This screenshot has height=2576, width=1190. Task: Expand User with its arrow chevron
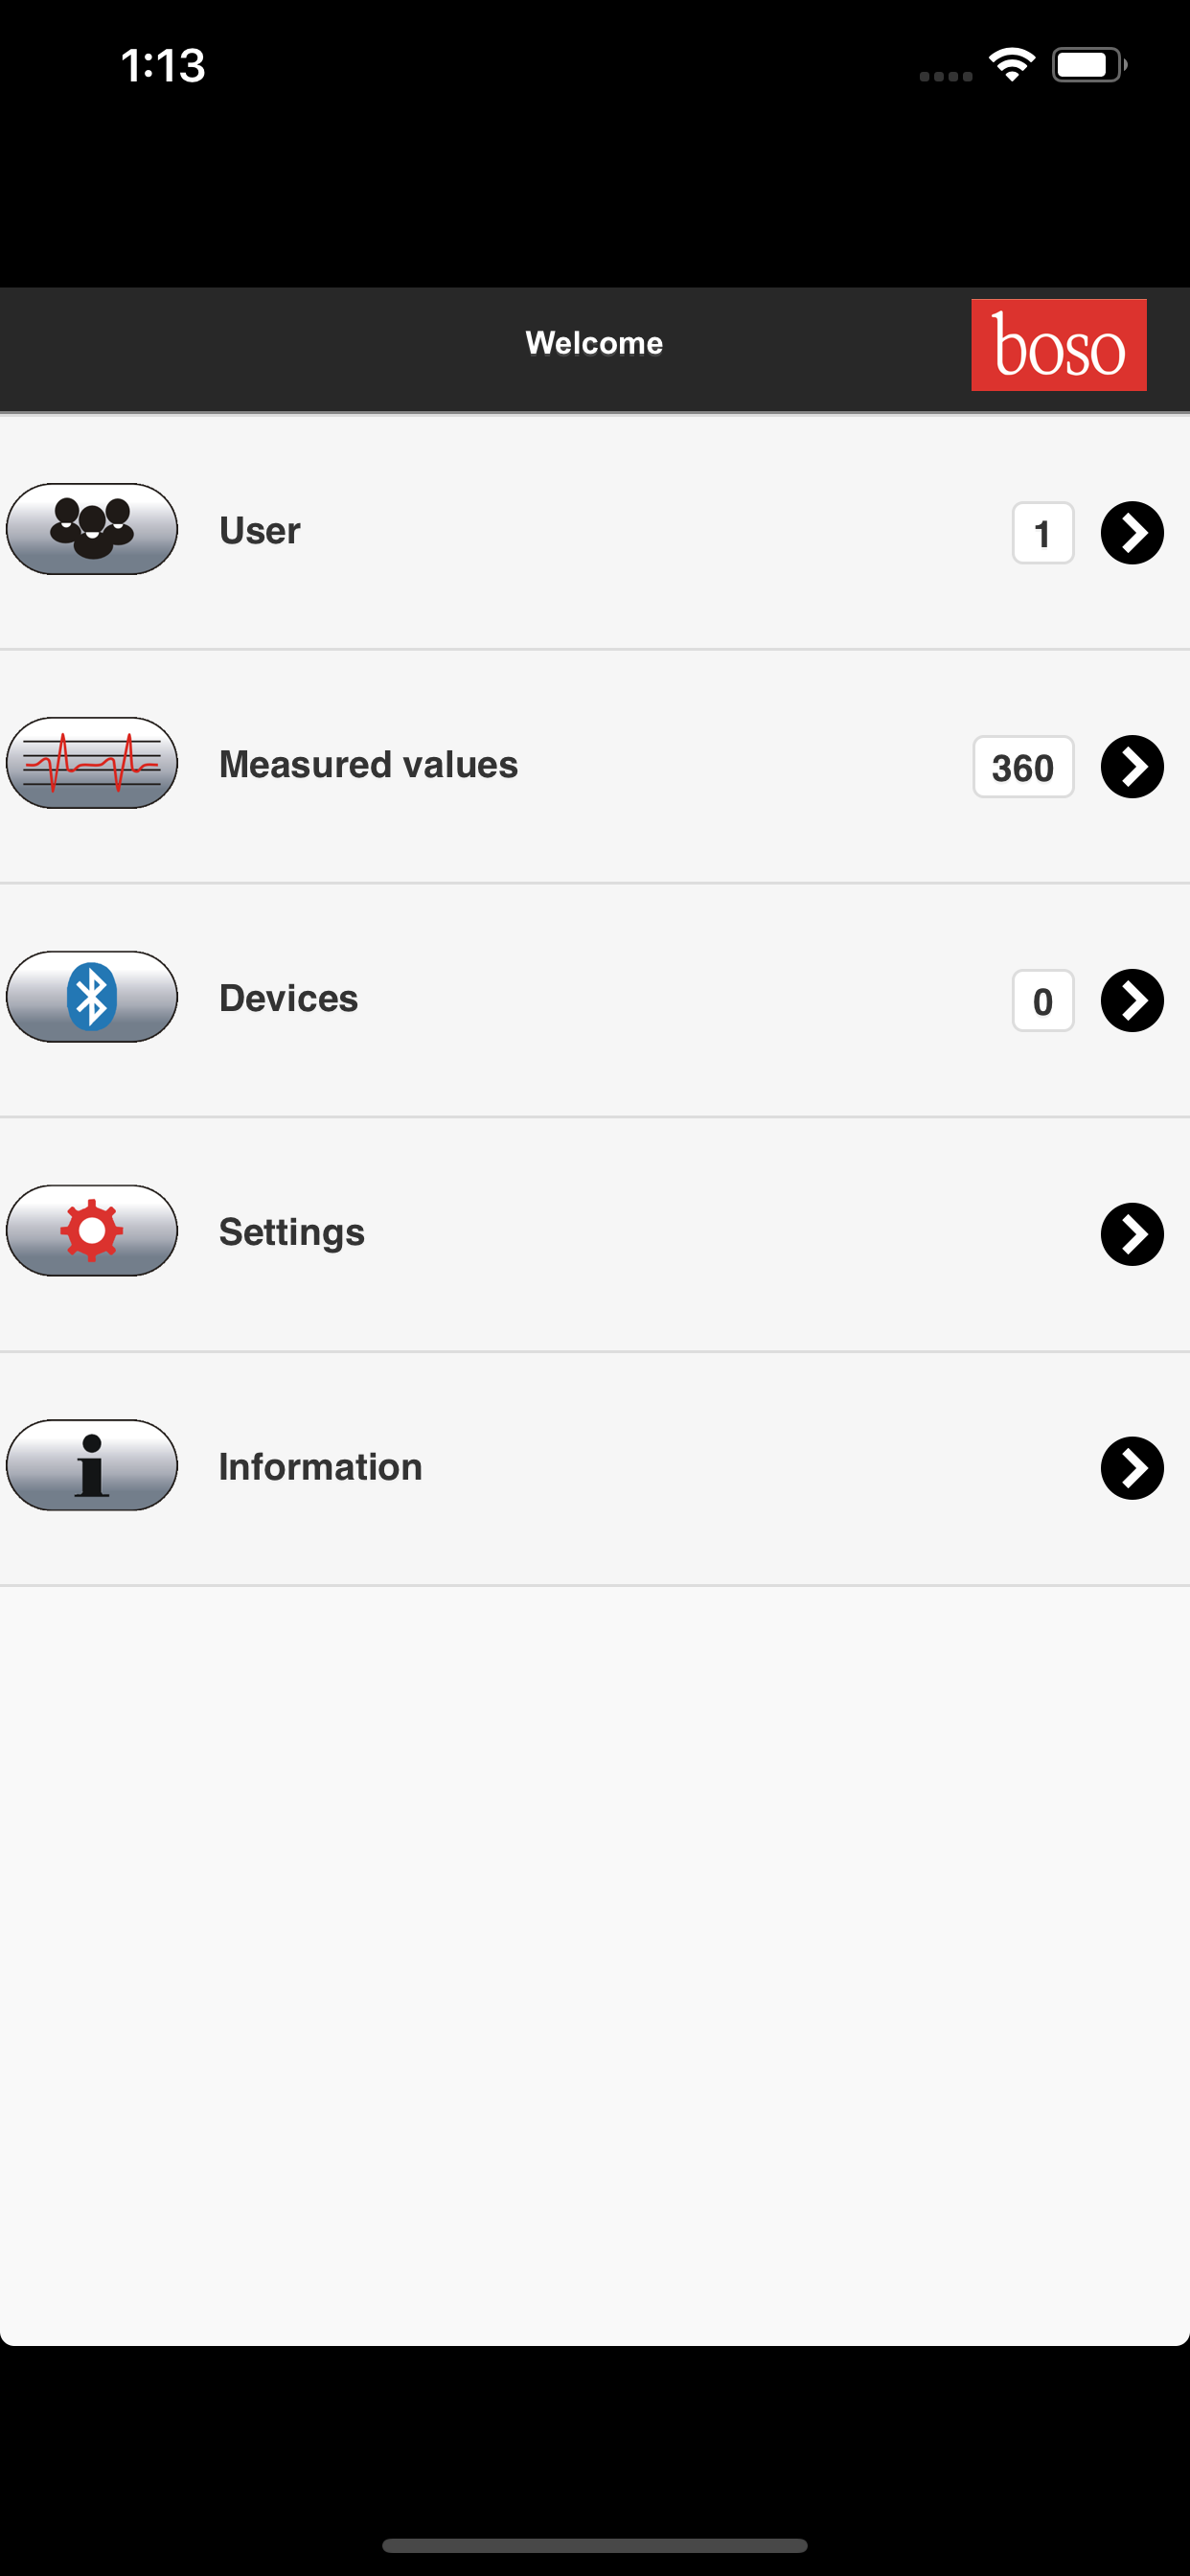tap(1132, 533)
